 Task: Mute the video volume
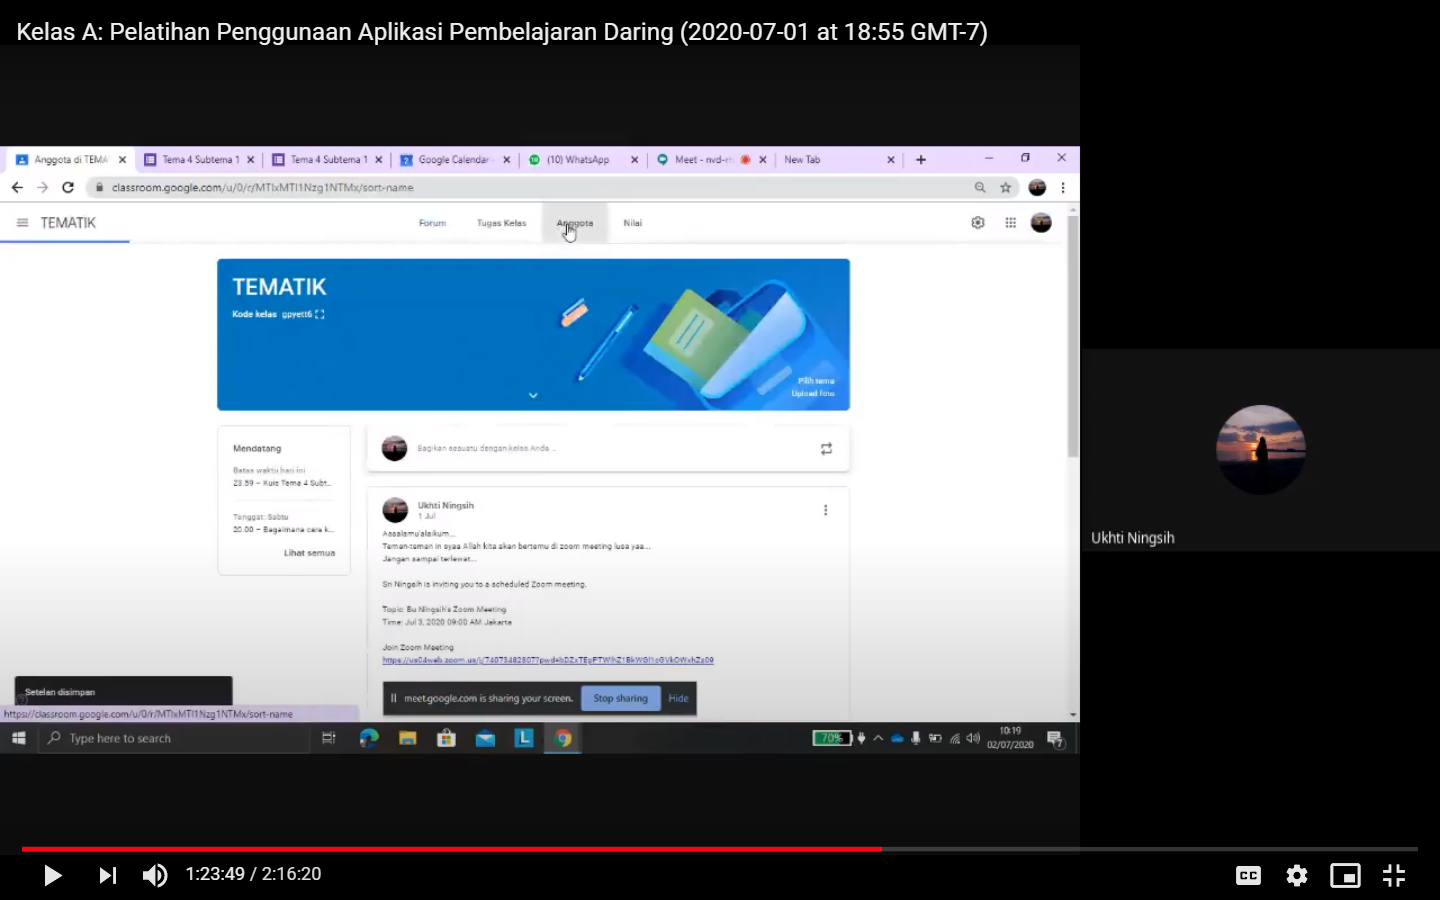[x=155, y=876]
